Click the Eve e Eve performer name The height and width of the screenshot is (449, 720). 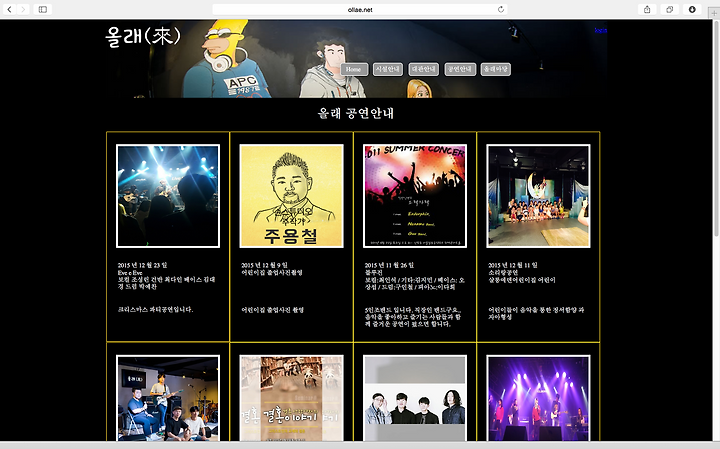point(130,273)
